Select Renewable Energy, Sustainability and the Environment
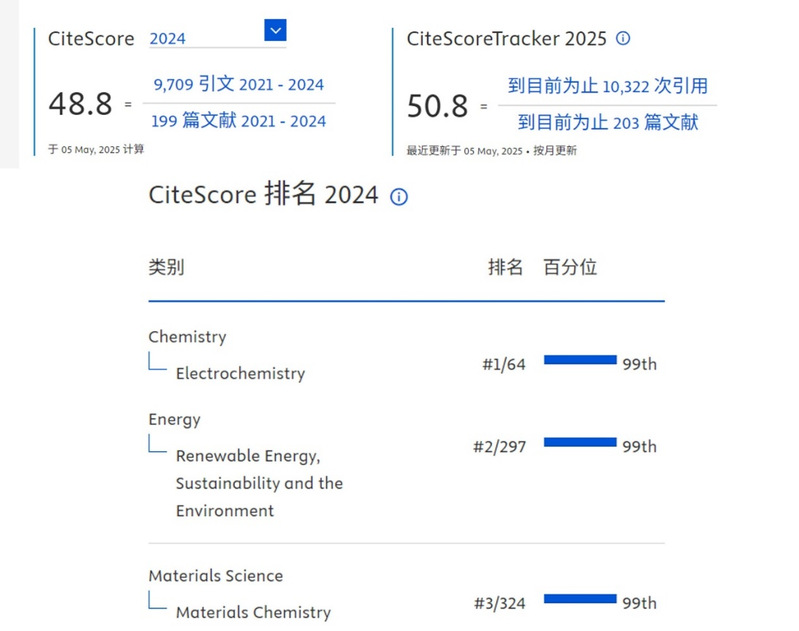799x631 pixels. click(x=259, y=483)
